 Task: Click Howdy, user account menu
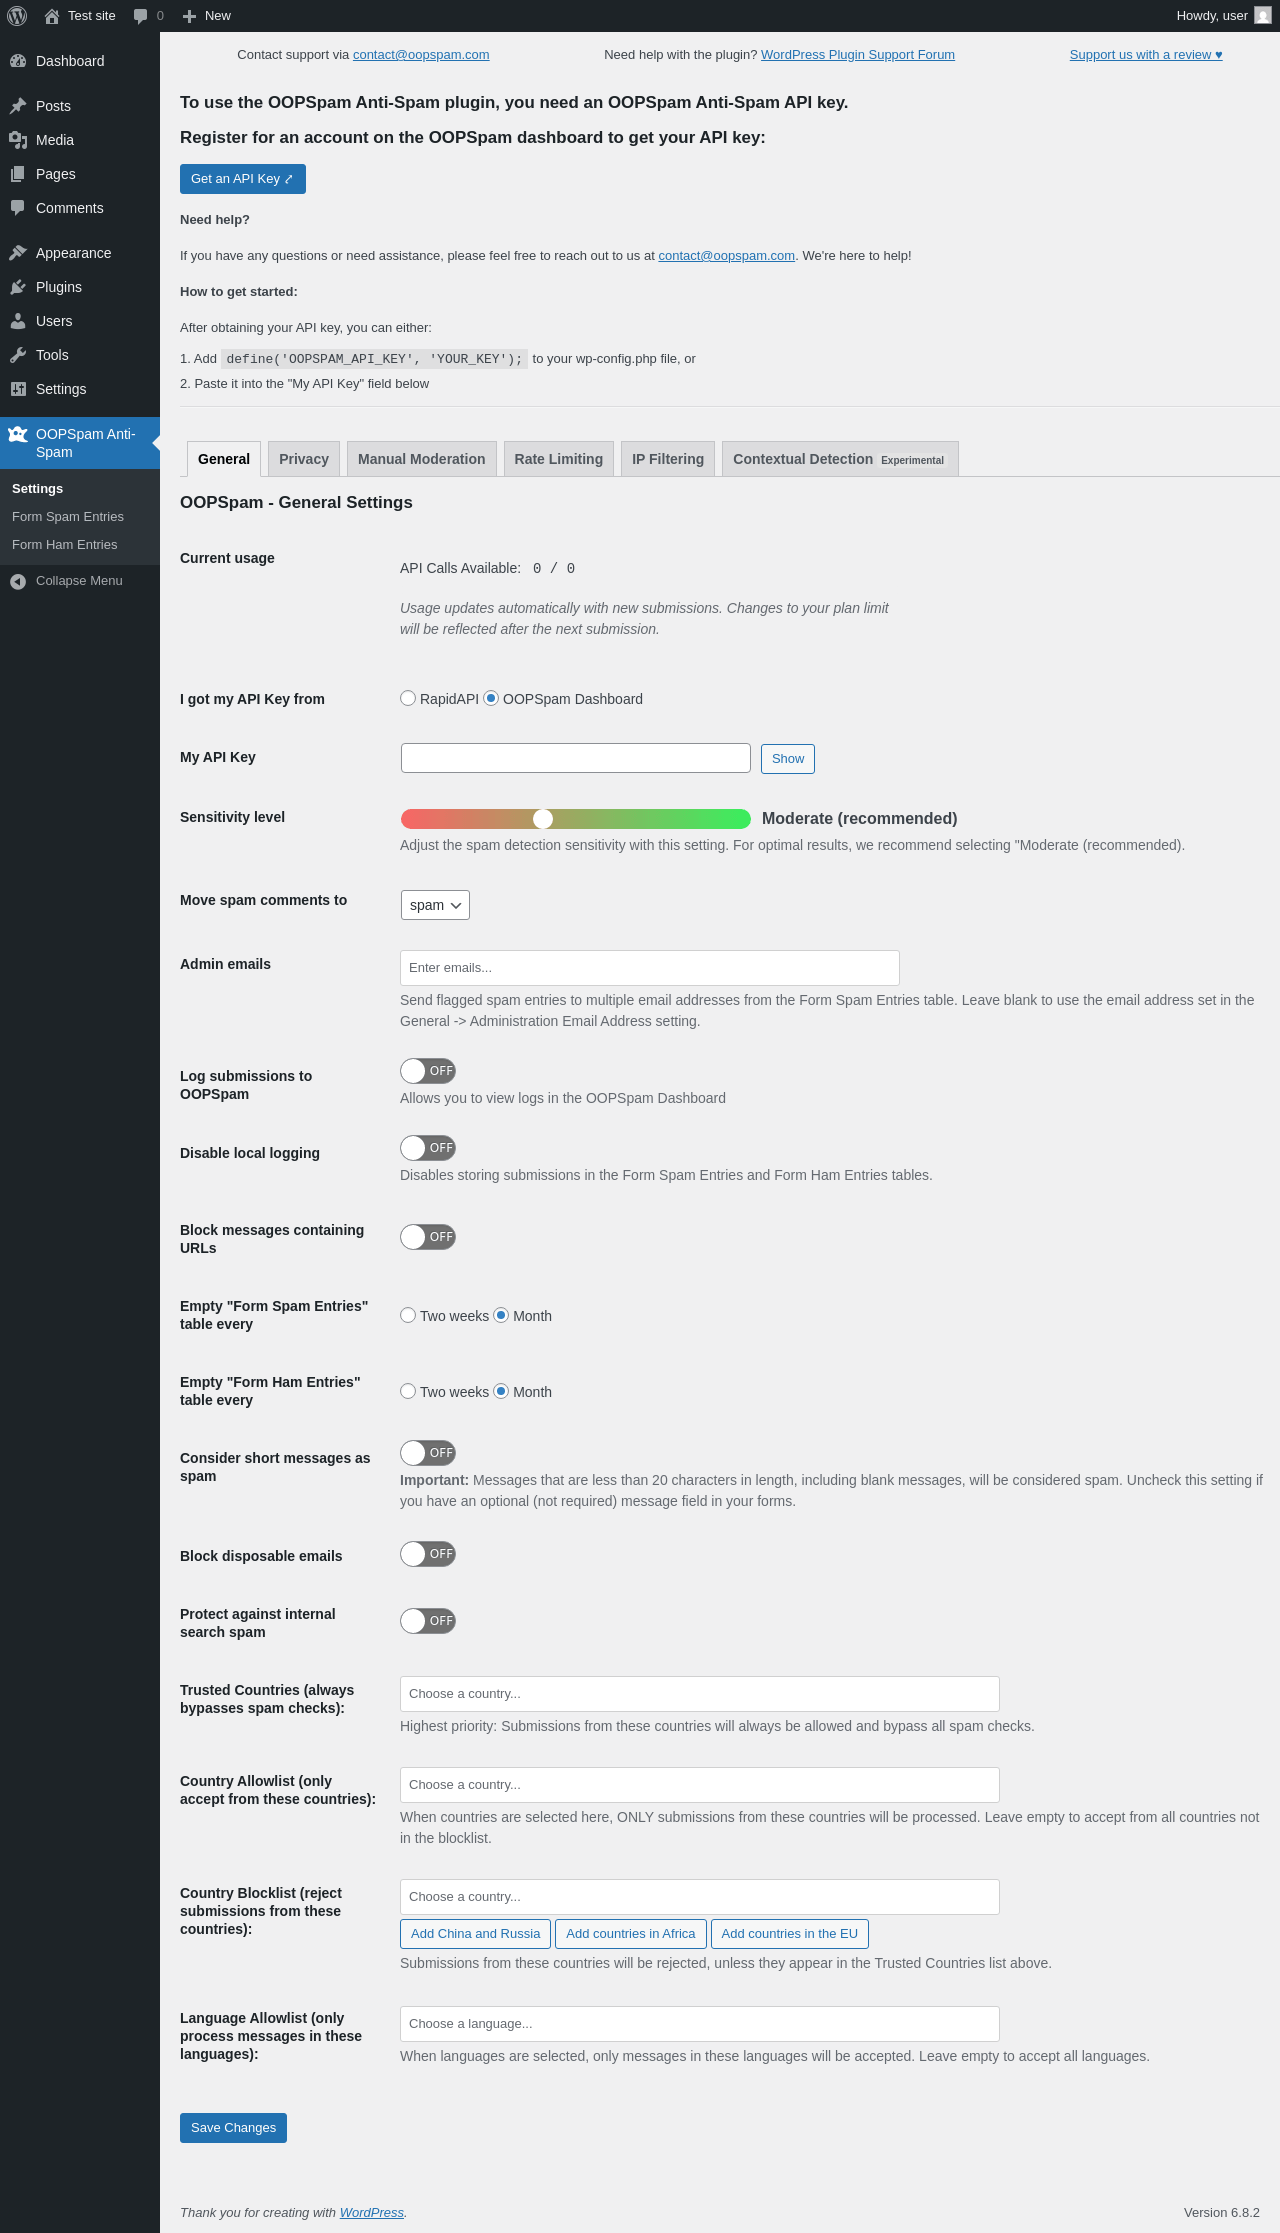click(x=1224, y=16)
